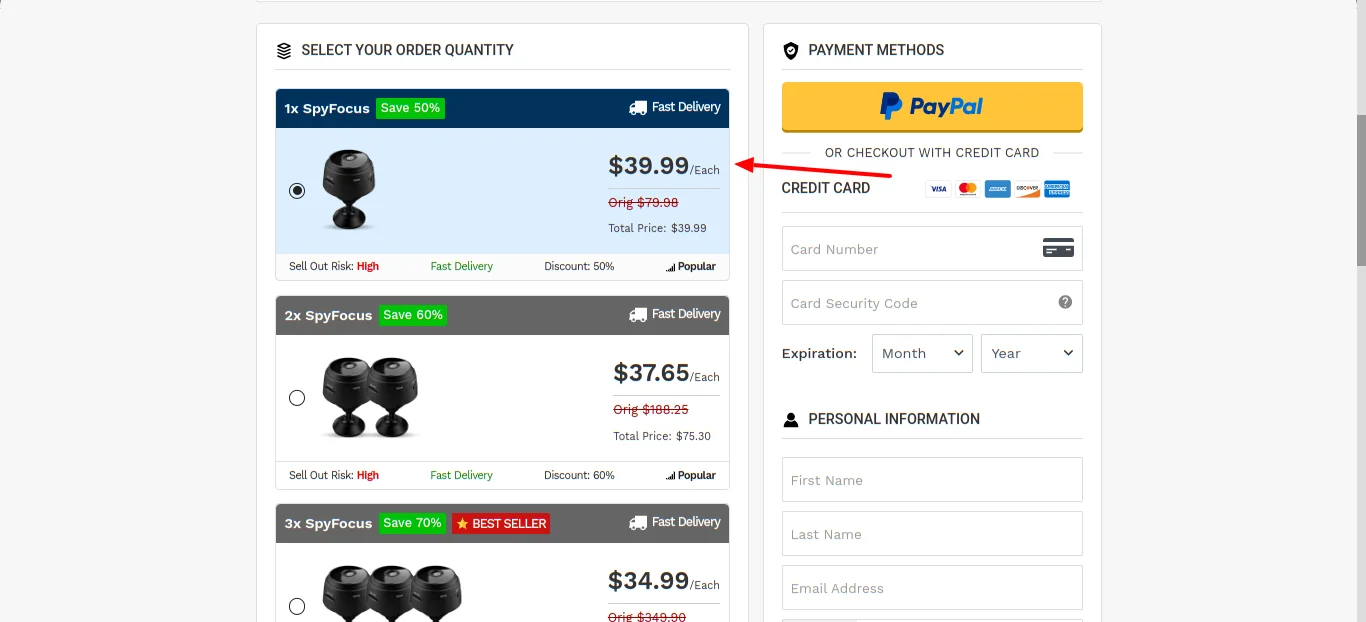Viewport: 1366px width, 622px height.
Task: Click the Visa card logo
Action: (938, 189)
